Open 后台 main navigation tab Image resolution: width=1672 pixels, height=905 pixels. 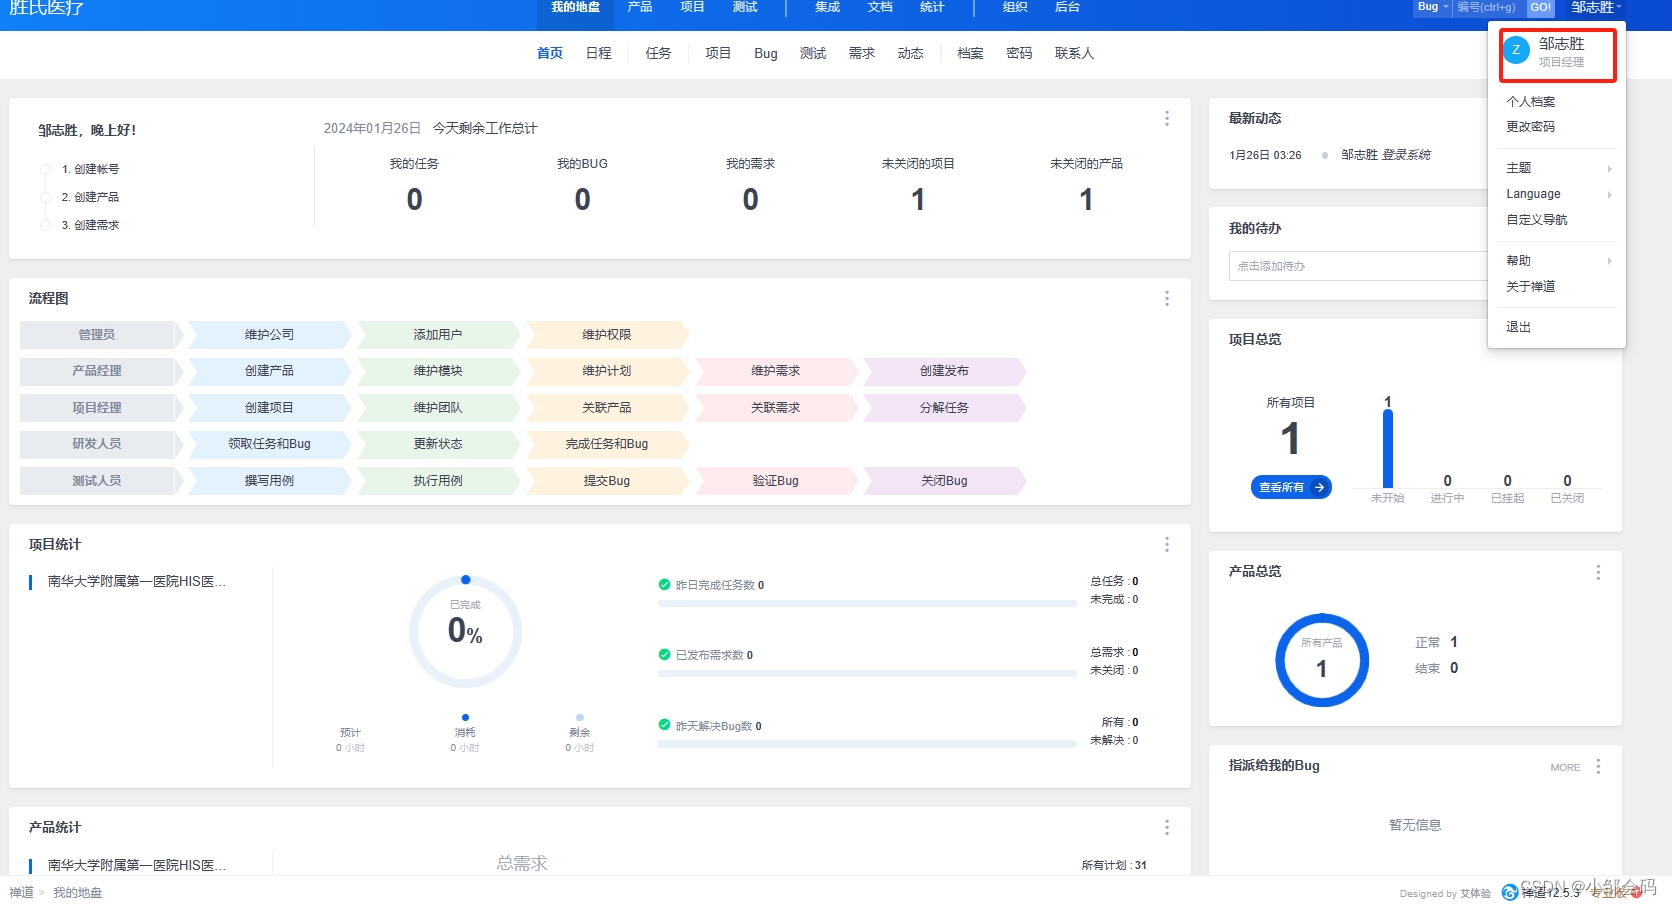(1067, 7)
